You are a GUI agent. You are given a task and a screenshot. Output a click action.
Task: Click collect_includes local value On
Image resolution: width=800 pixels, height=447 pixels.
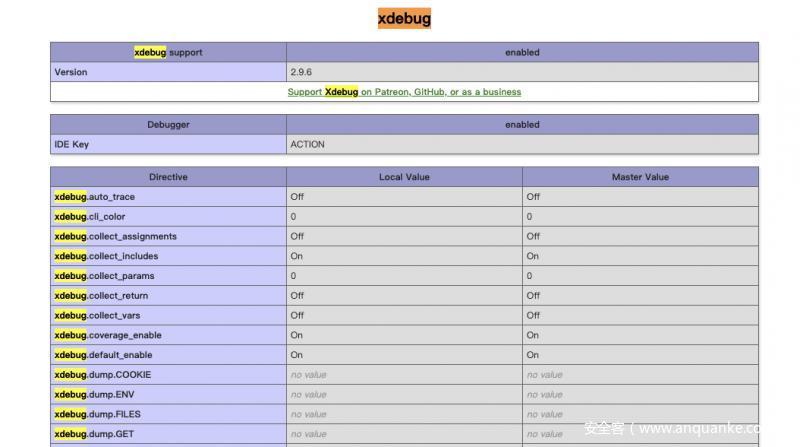tap(404, 256)
